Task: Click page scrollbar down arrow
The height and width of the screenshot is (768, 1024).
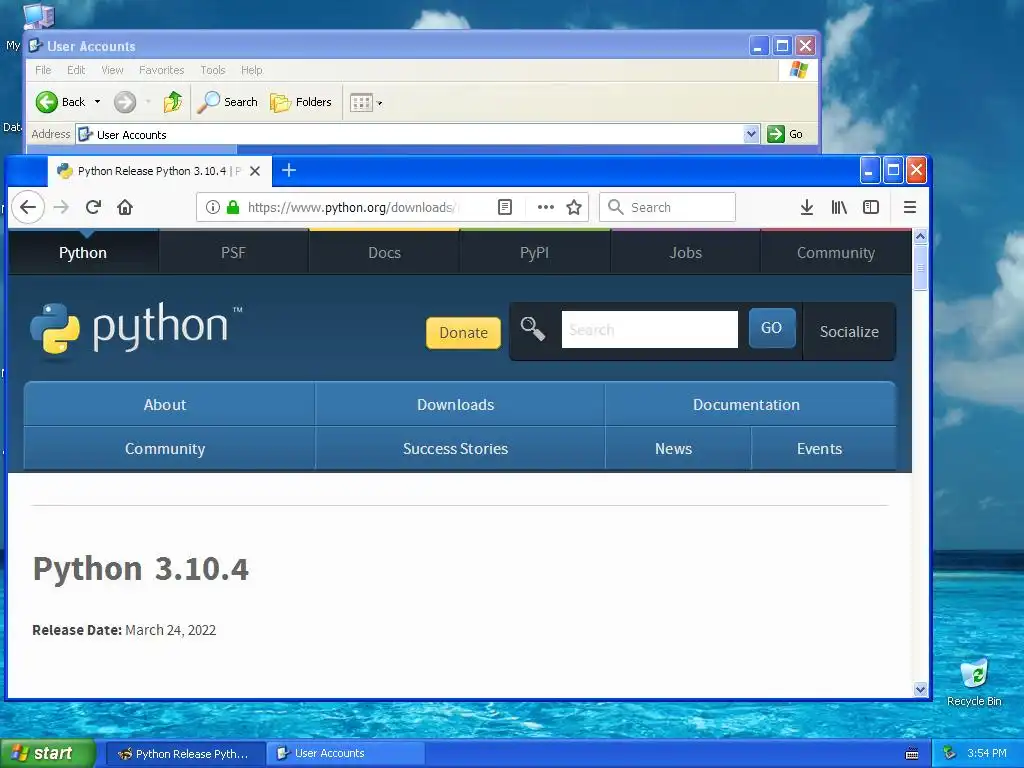Action: pos(920,689)
